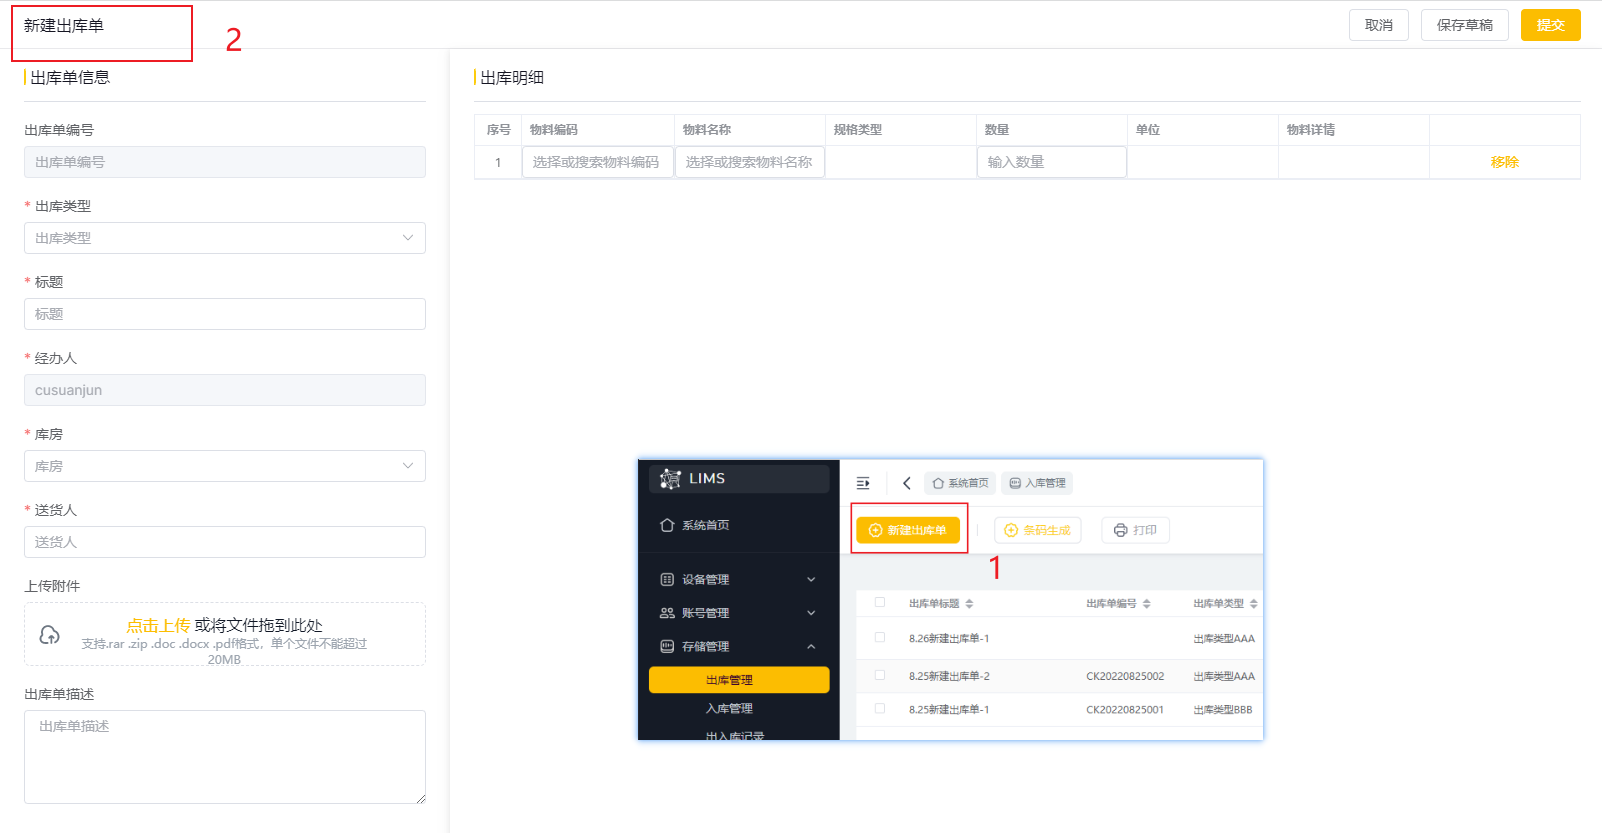Click the 保存草稿 button

[1464, 25]
